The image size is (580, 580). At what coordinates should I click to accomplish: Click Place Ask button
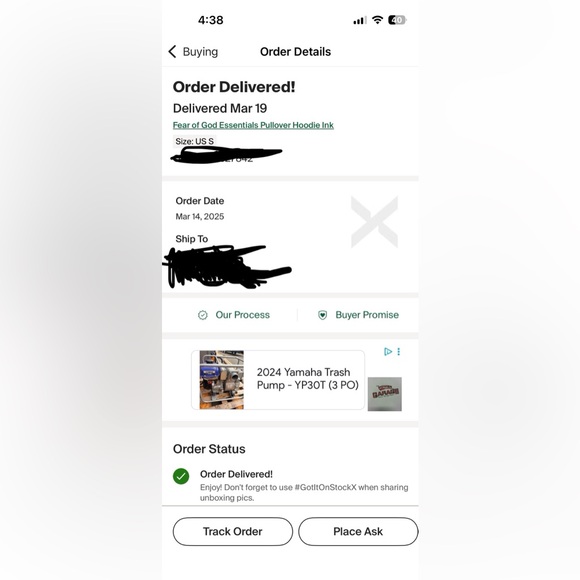(x=358, y=532)
